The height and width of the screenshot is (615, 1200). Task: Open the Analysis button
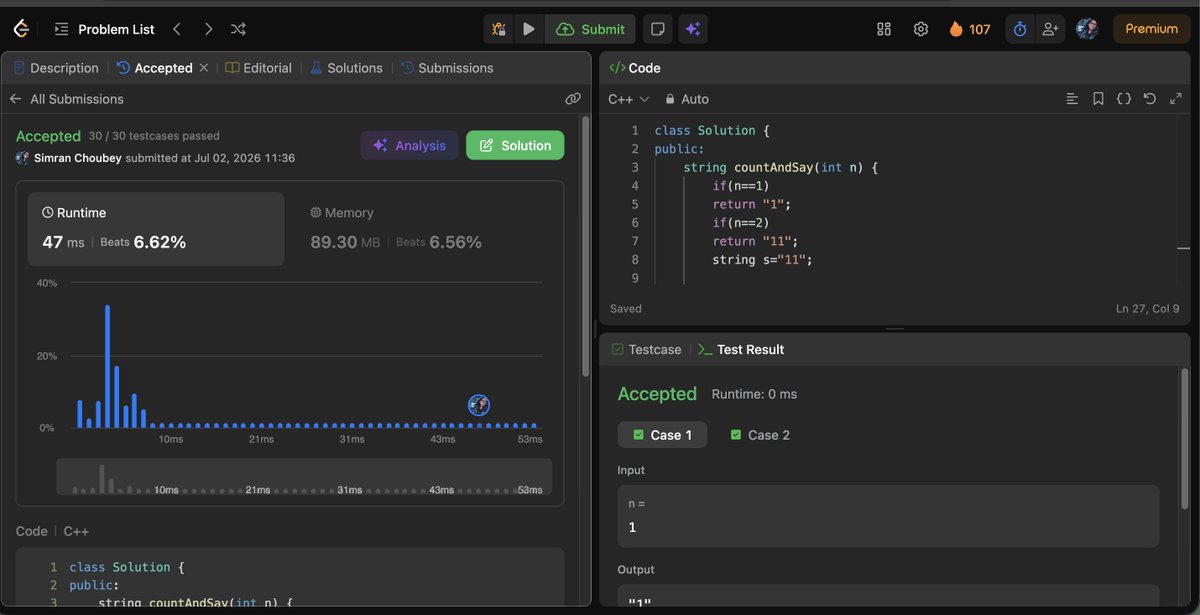[410, 145]
